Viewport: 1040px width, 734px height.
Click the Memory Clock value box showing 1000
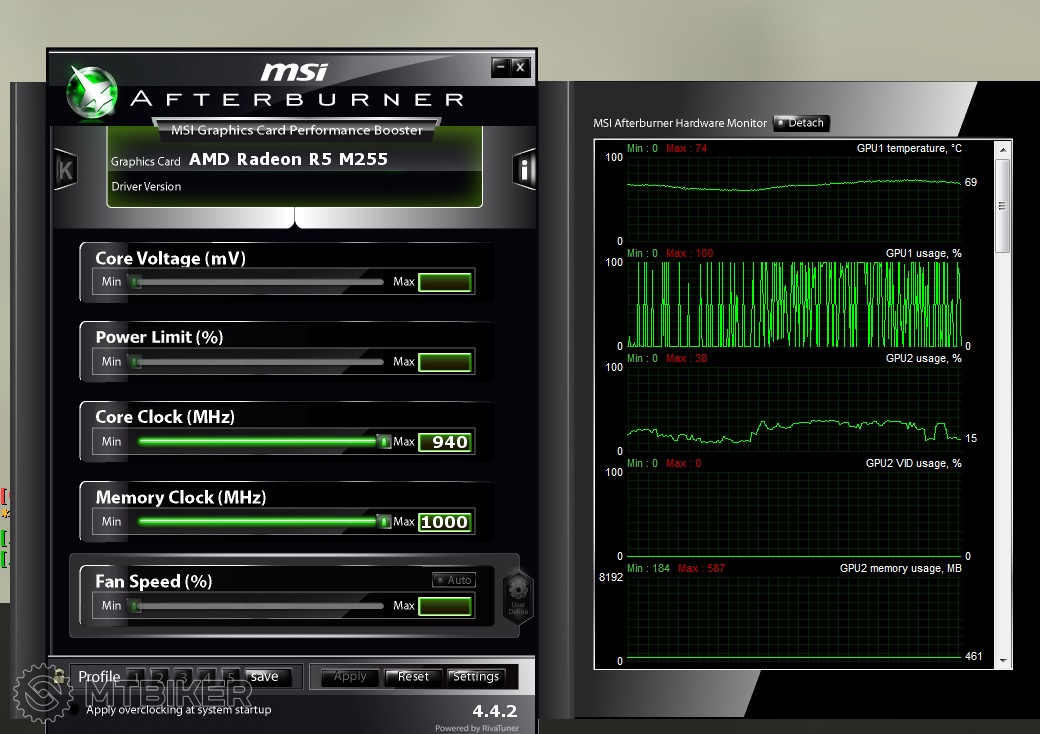click(x=444, y=522)
